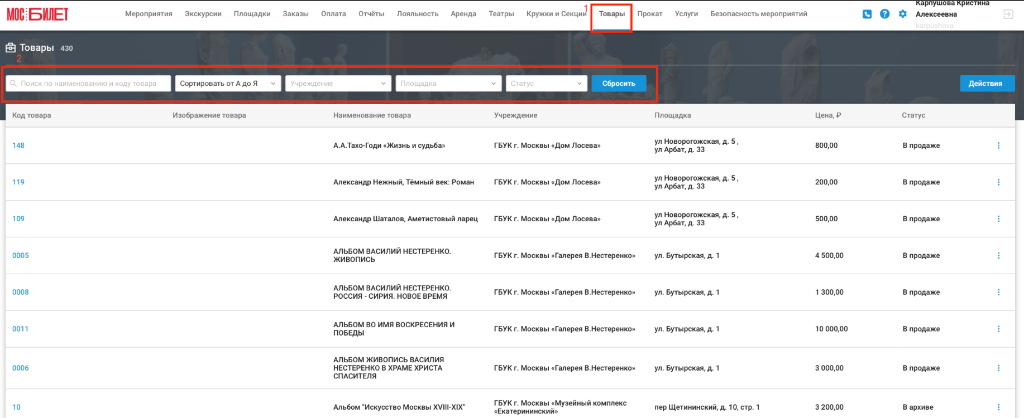Click the Сбросить button

[619, 84]
